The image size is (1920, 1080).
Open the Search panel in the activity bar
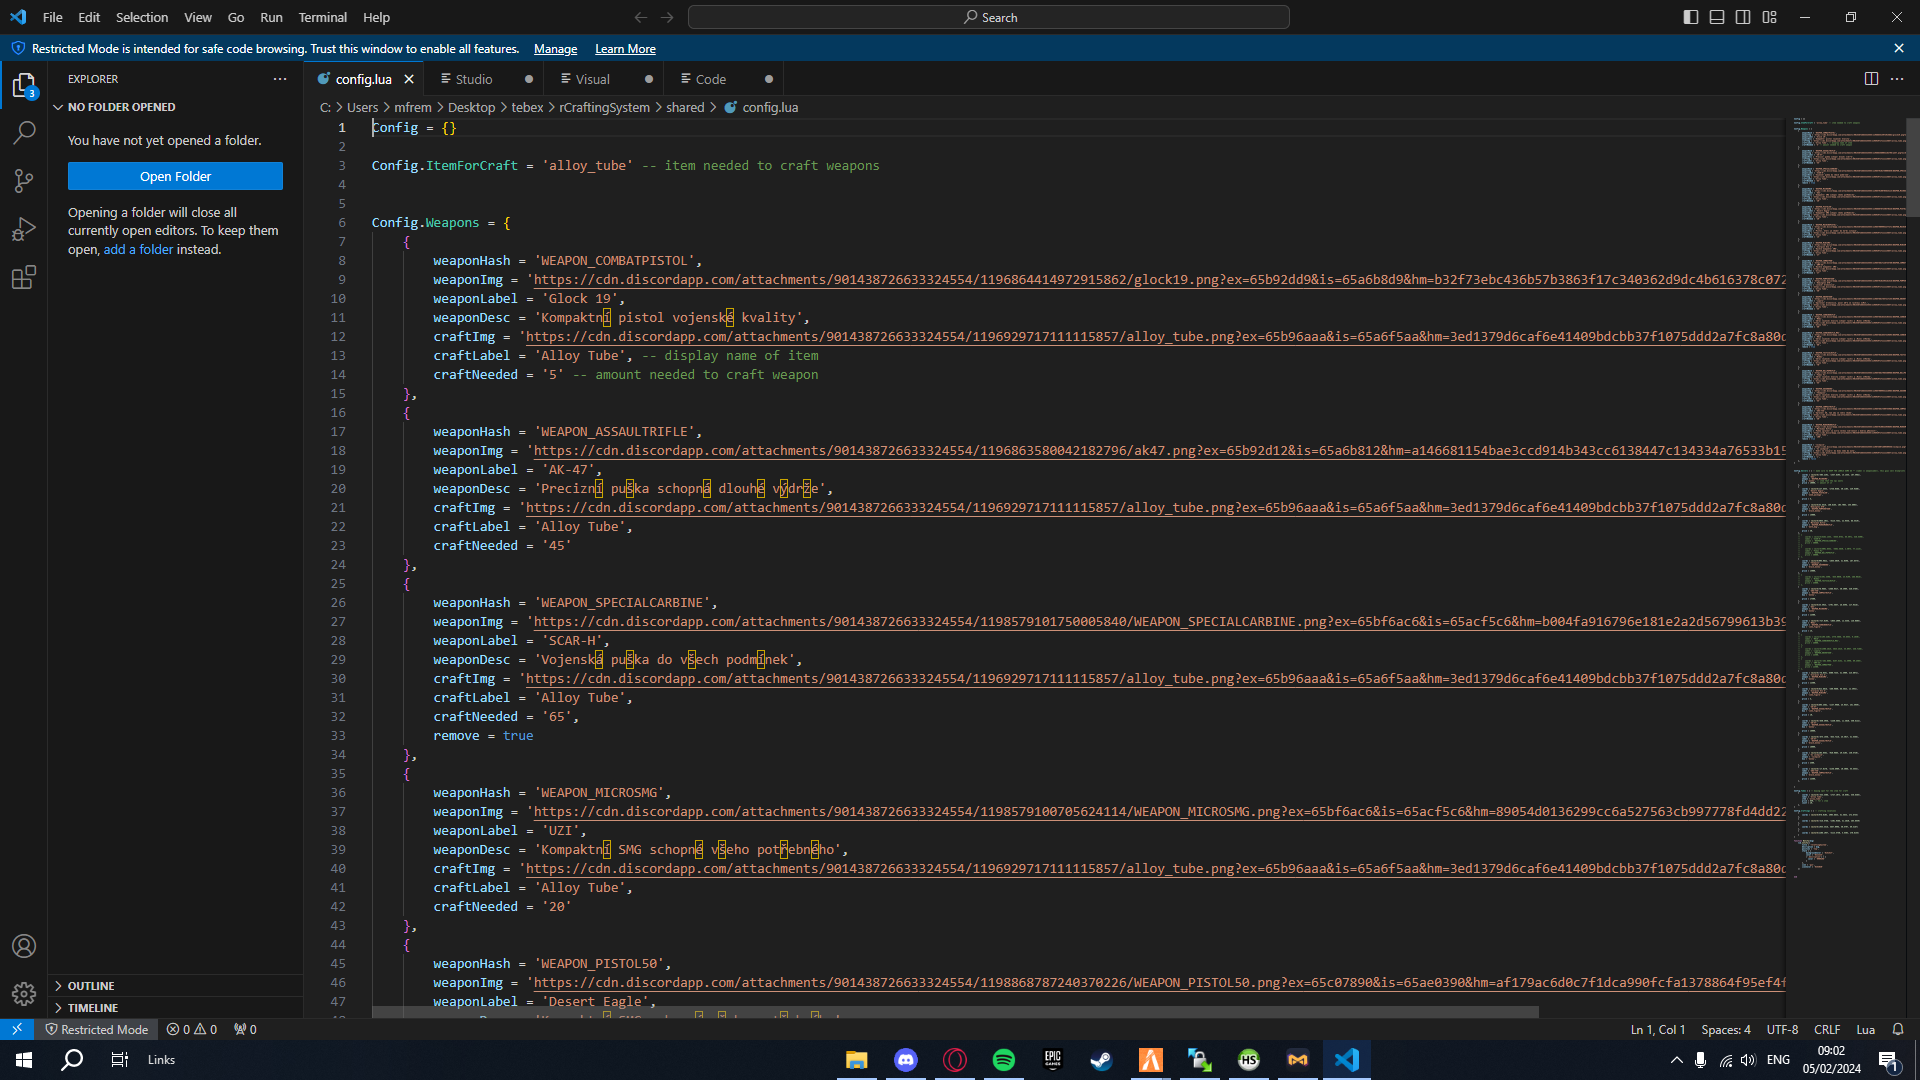24,132
